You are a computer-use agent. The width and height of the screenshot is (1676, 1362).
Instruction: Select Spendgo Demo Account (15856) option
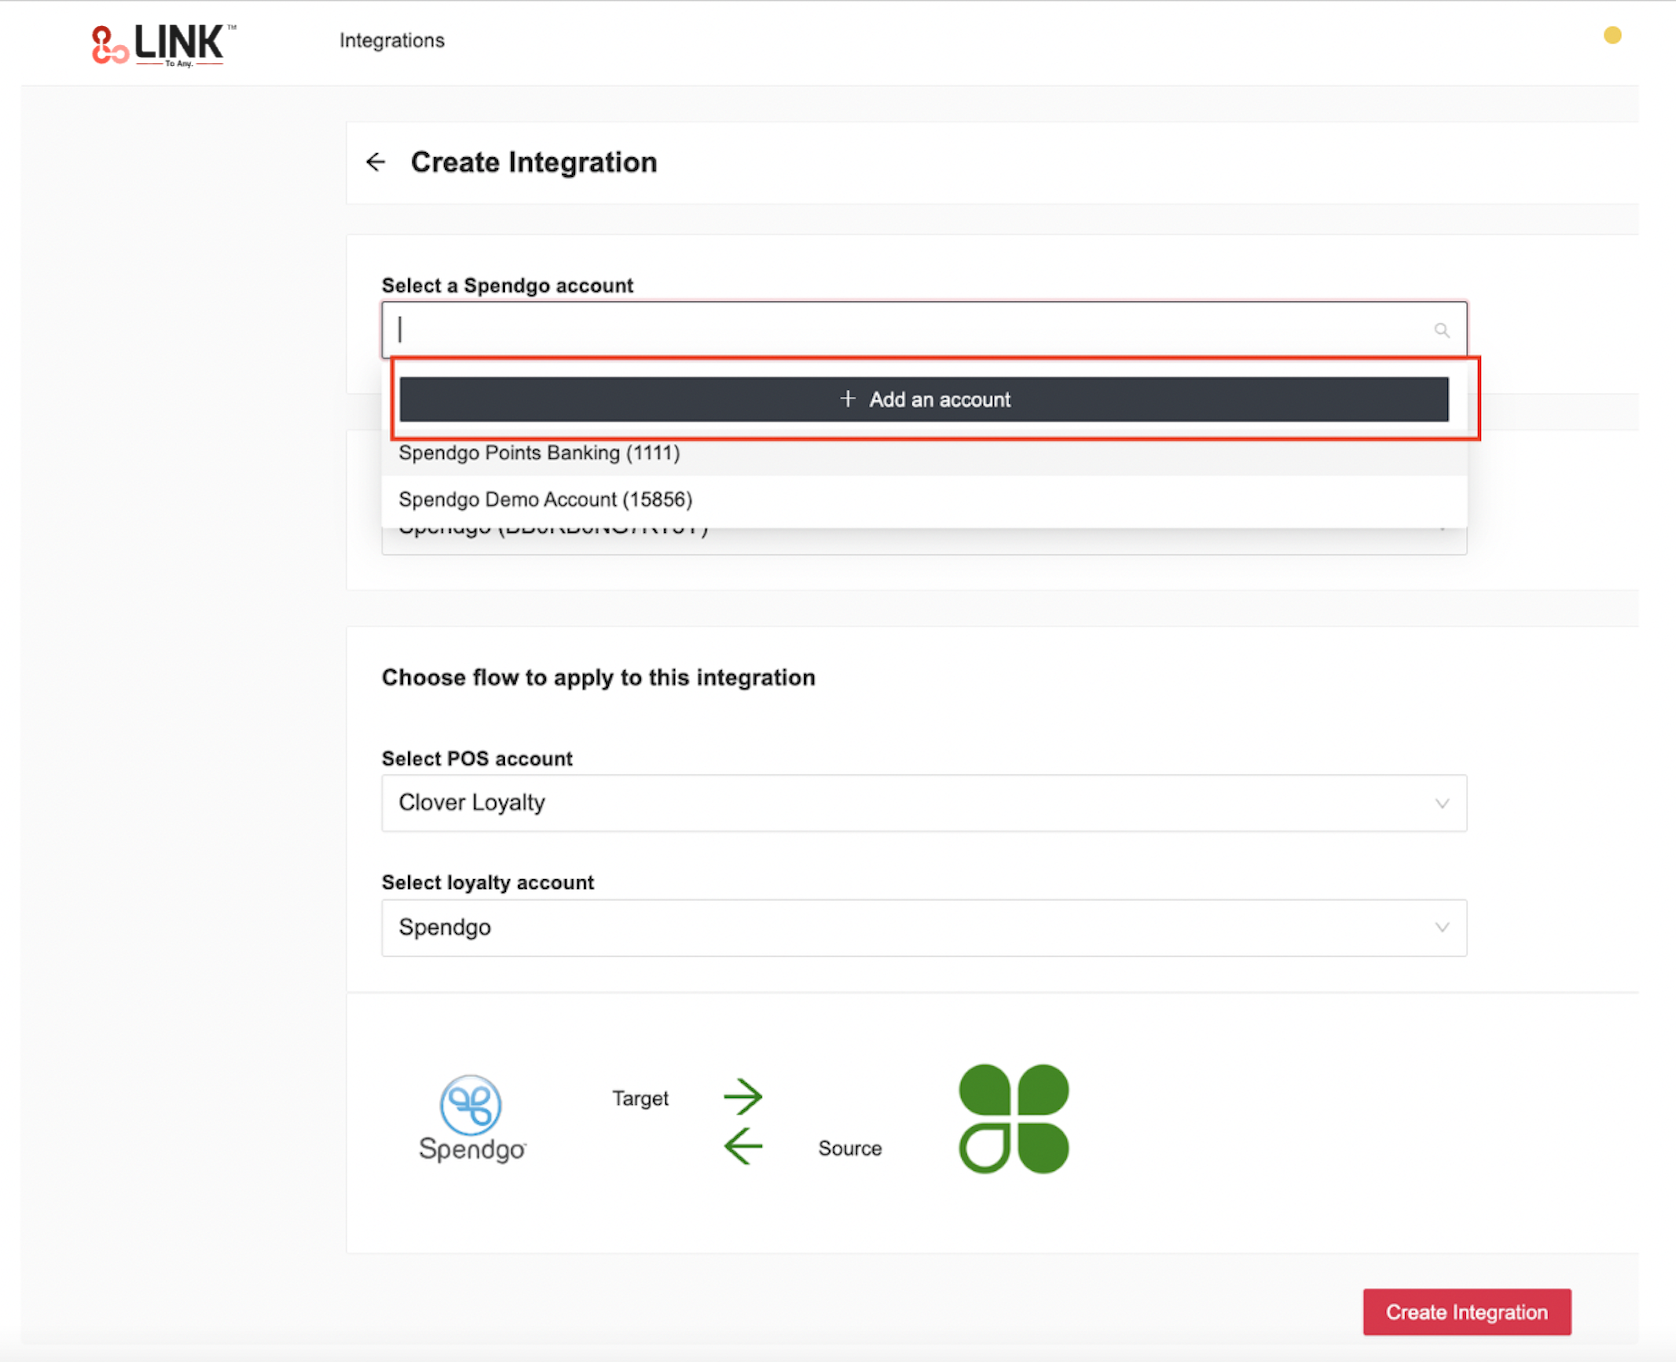[x=545, y=499]
